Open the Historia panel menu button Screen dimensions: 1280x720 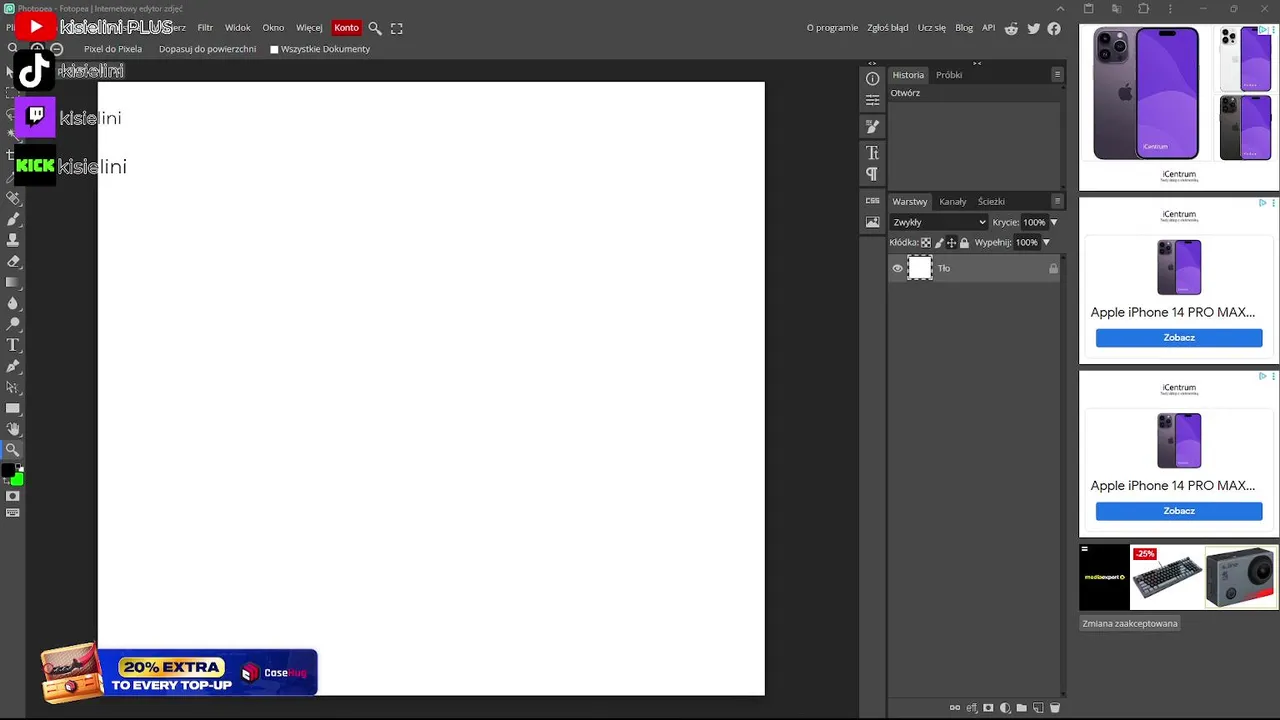(x=1057, y=75)
